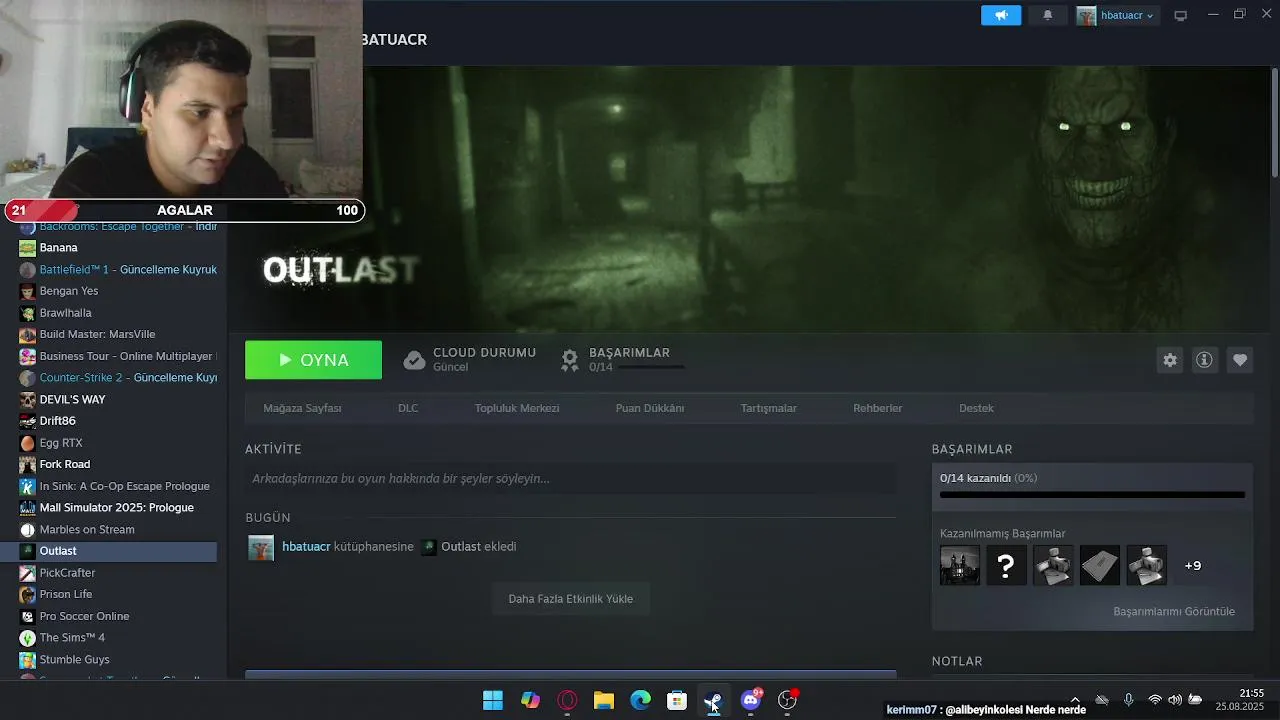The width and height of the screenshot is (1280, 720).
Task: Load more with Daha Fazla Etkinlik Yükle
Action: (x=571, y=599)
